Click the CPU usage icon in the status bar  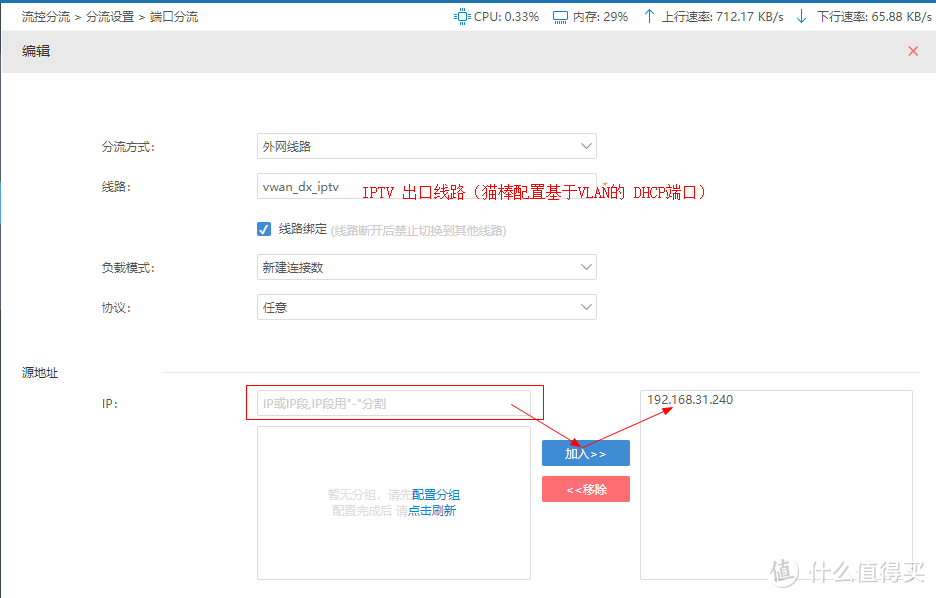click(461, 16)
